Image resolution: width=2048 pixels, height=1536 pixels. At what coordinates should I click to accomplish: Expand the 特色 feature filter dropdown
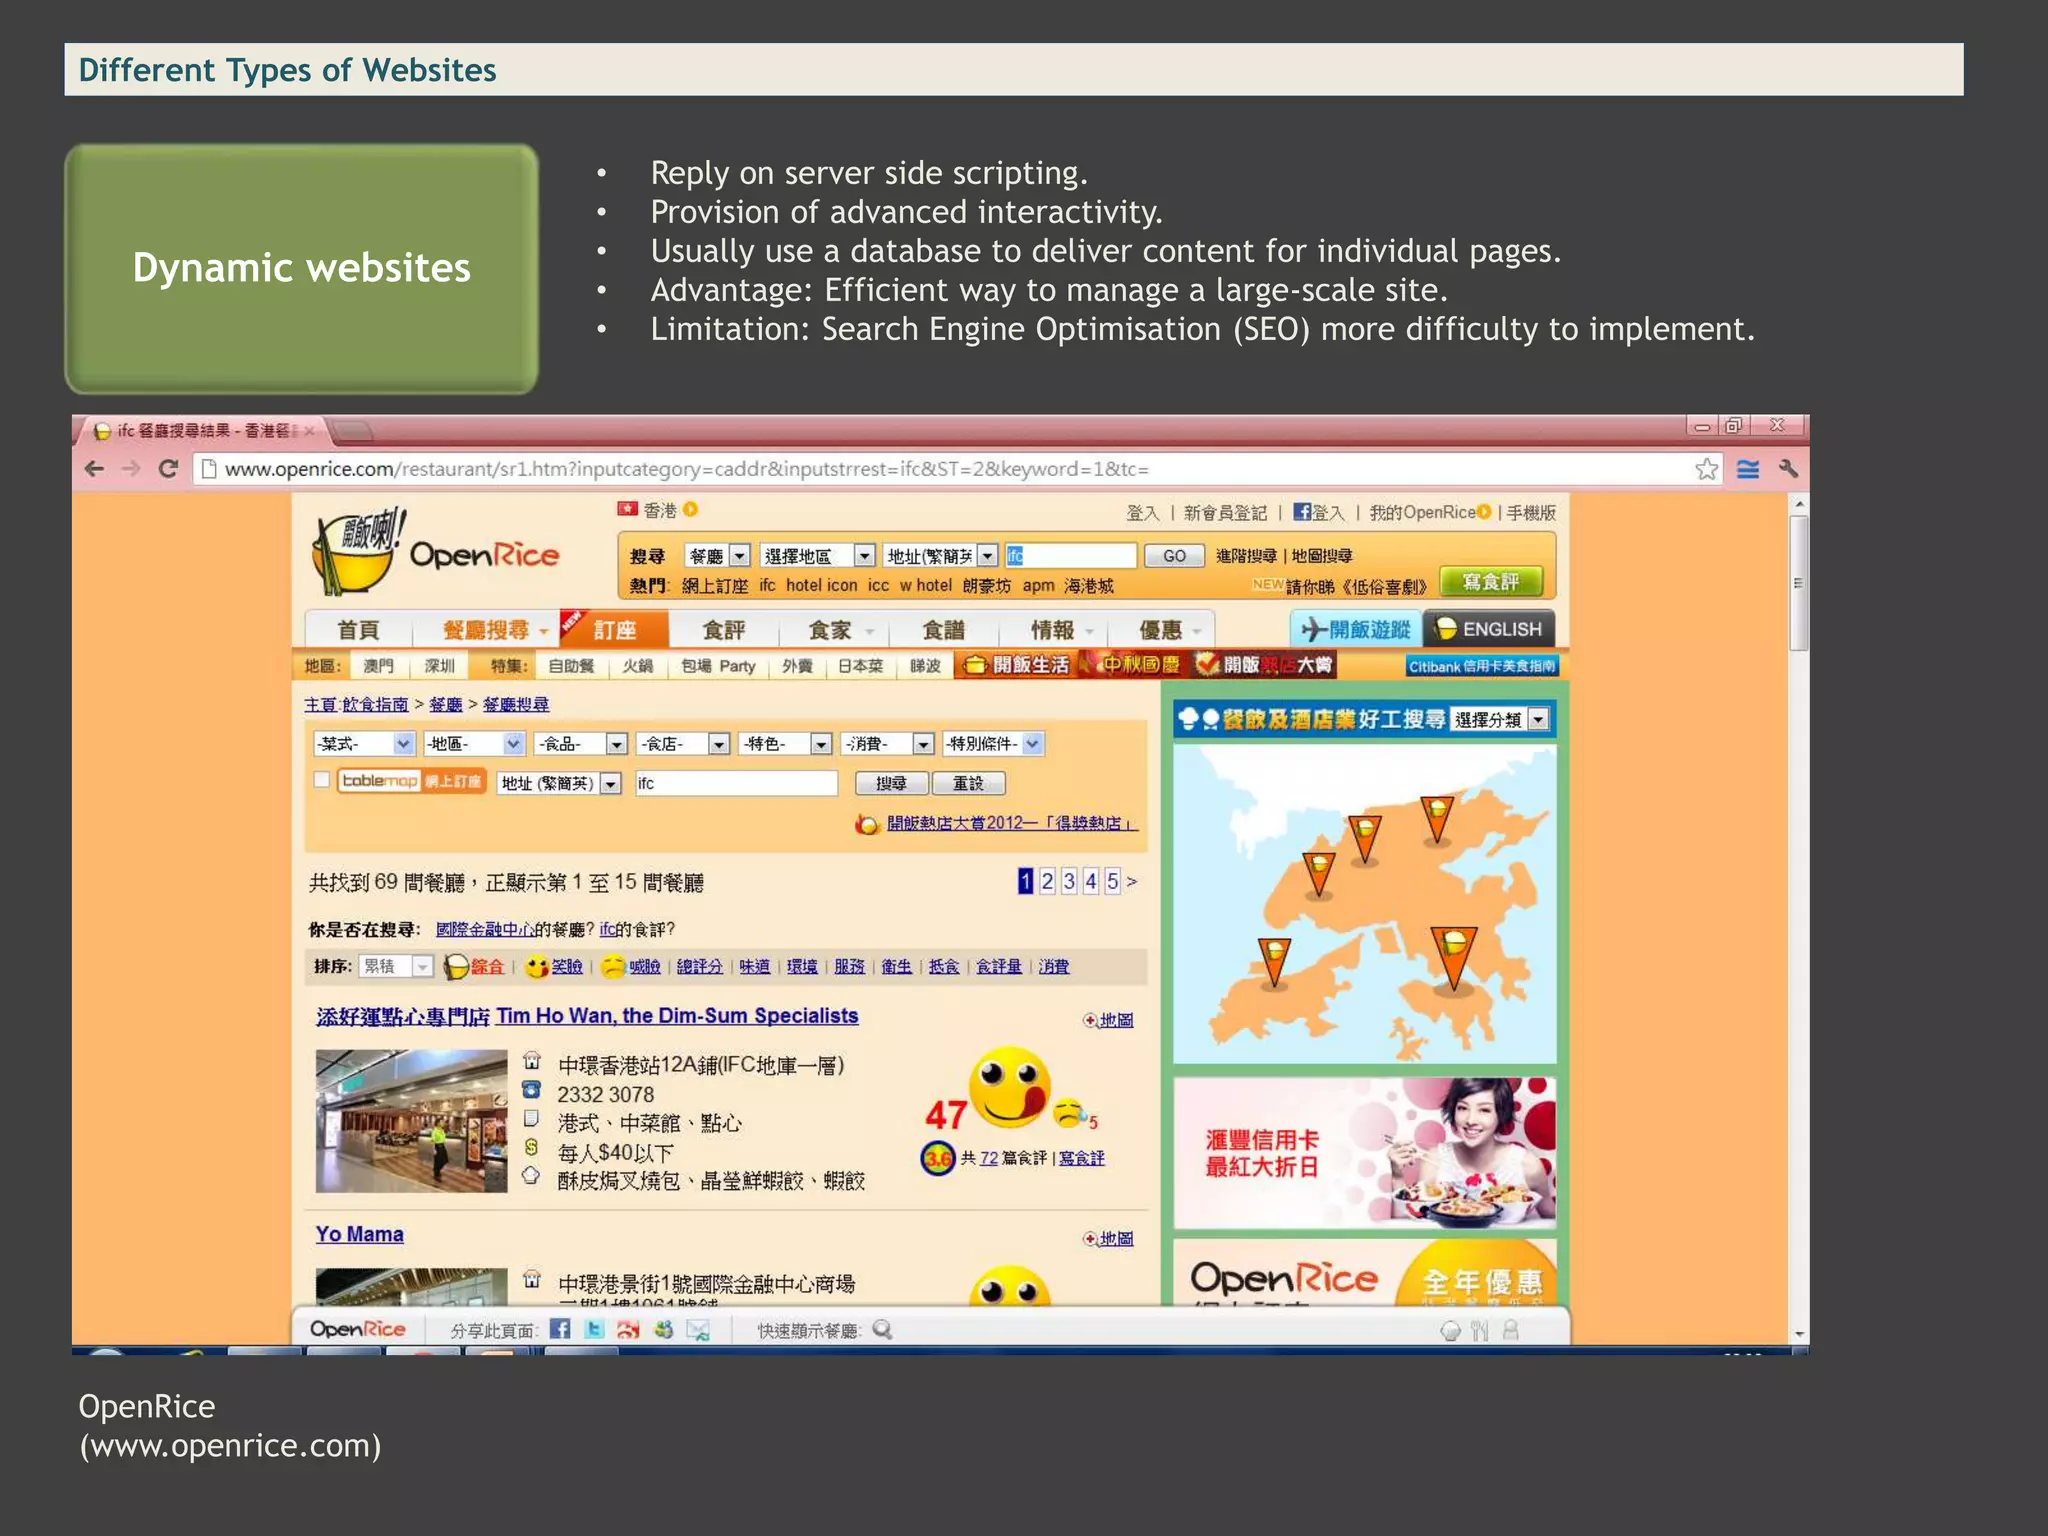pos(785,744)
